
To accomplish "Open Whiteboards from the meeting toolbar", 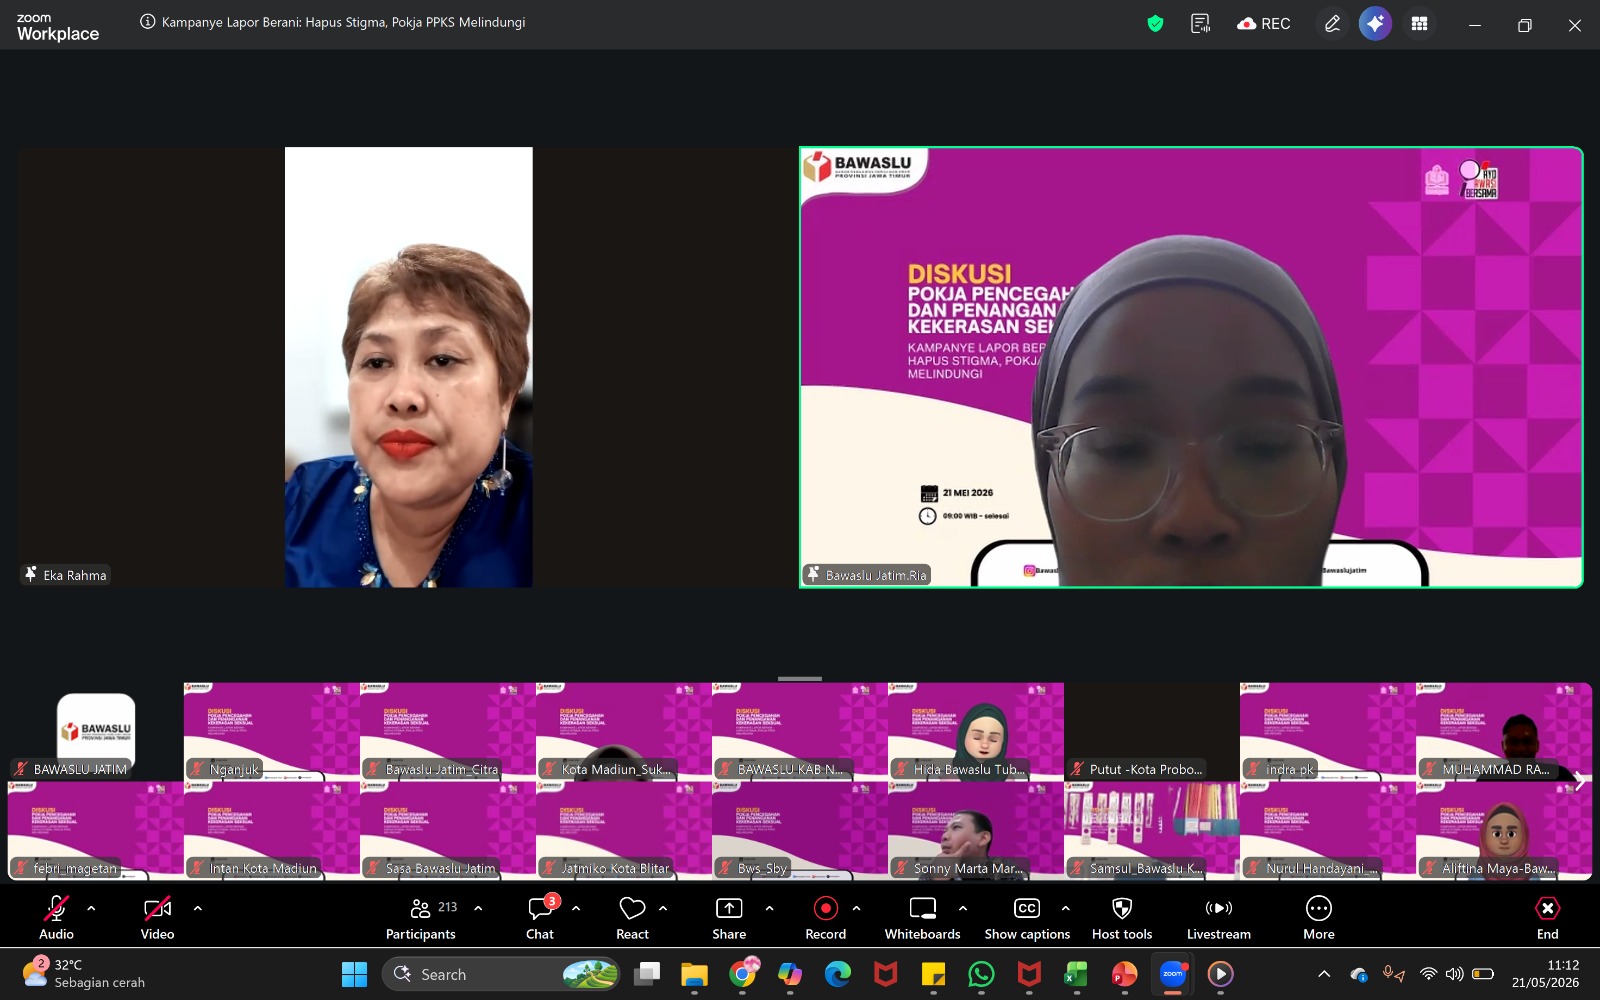I will coord(922,918).
